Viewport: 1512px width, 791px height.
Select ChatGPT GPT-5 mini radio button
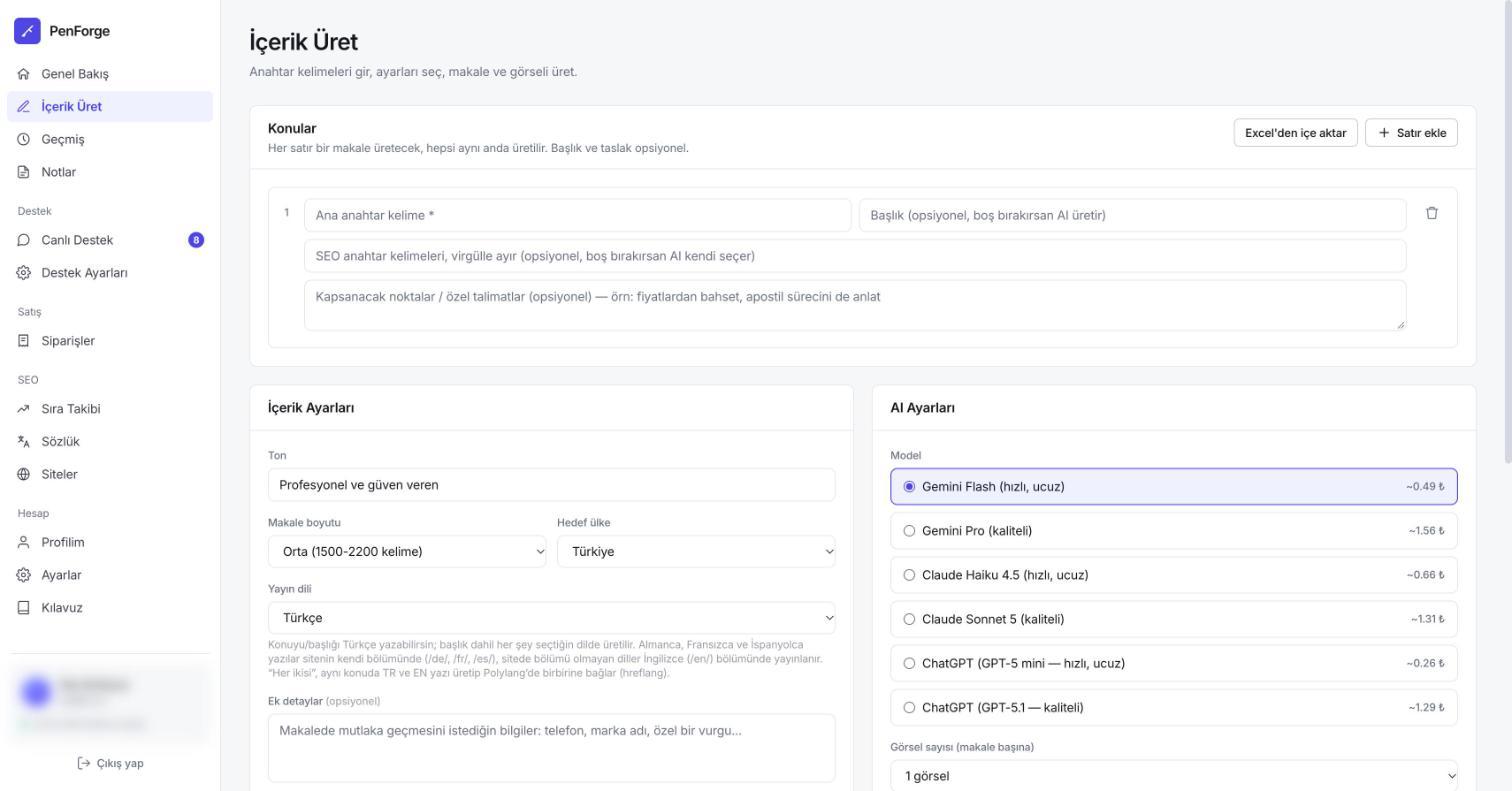[909, 663]
